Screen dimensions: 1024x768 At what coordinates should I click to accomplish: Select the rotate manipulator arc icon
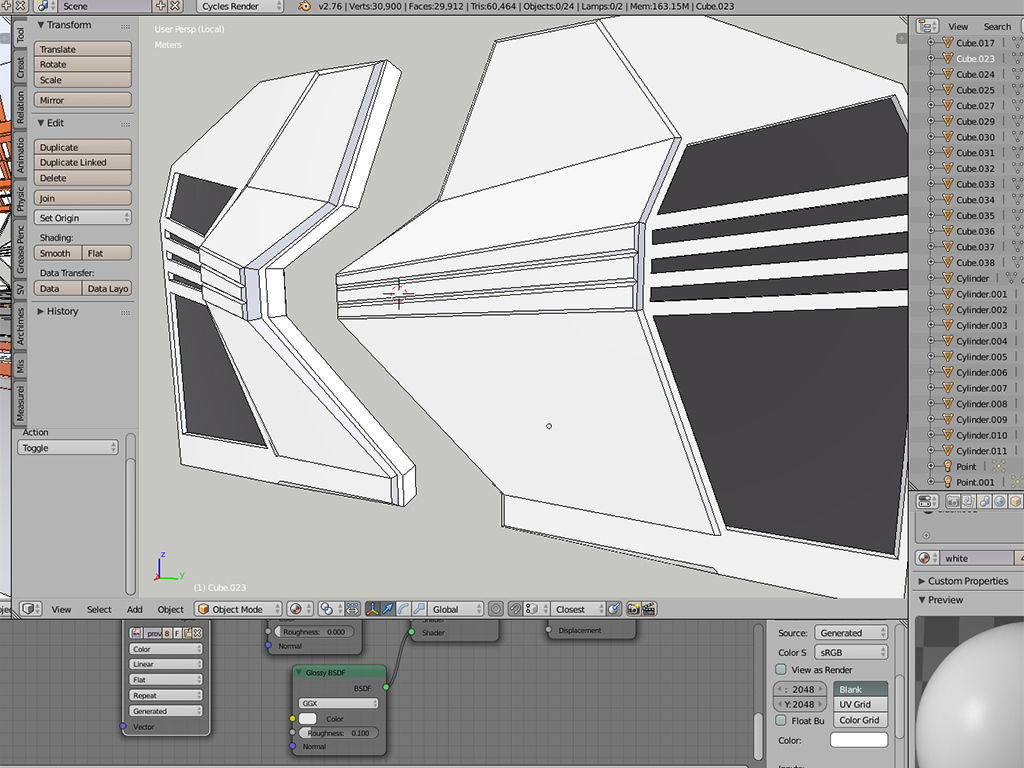coord(404,609)
